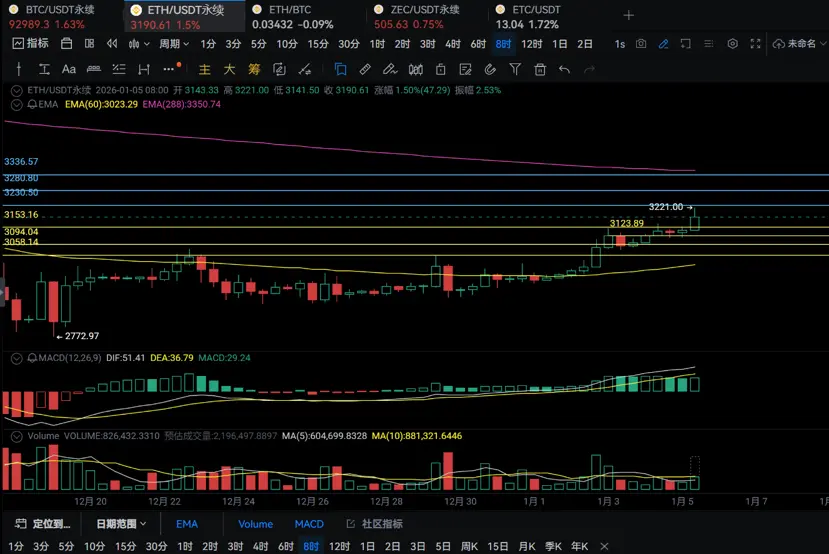
Task: Select 15分 timeframe in top toolbar
Action: [x=318, y=44]
